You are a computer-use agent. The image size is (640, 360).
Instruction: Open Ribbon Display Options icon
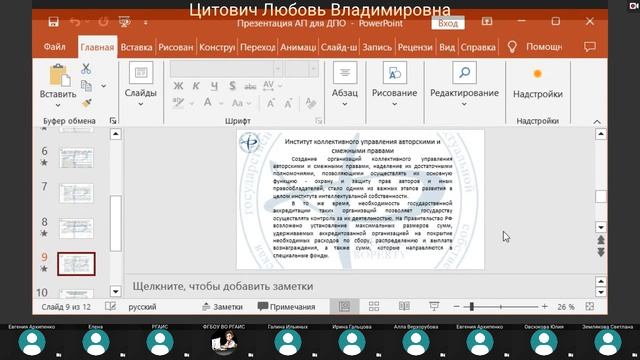click(487, 21)
